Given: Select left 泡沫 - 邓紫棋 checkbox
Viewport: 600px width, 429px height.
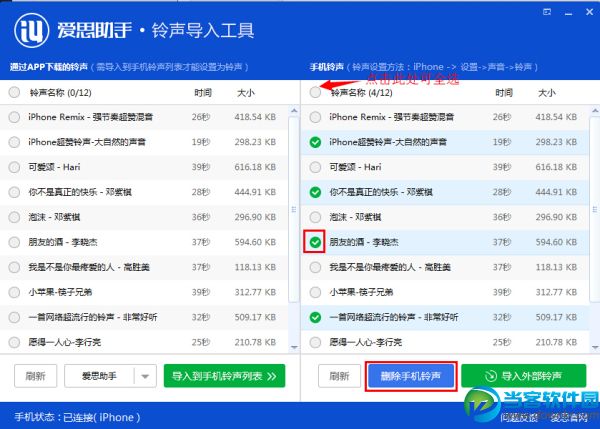Looking at the screenshot, I should 14,217.
